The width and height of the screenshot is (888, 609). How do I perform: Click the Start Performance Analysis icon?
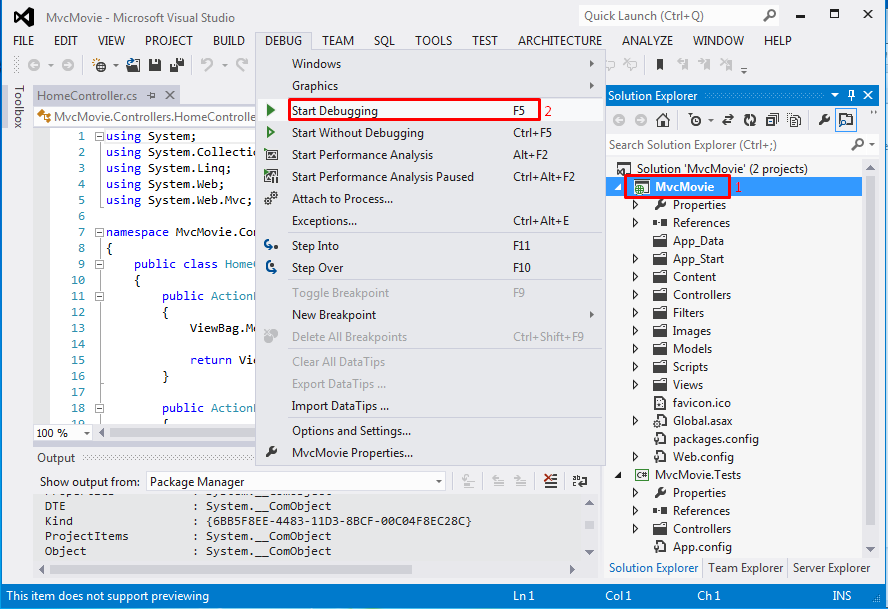[x=271, y=155]
